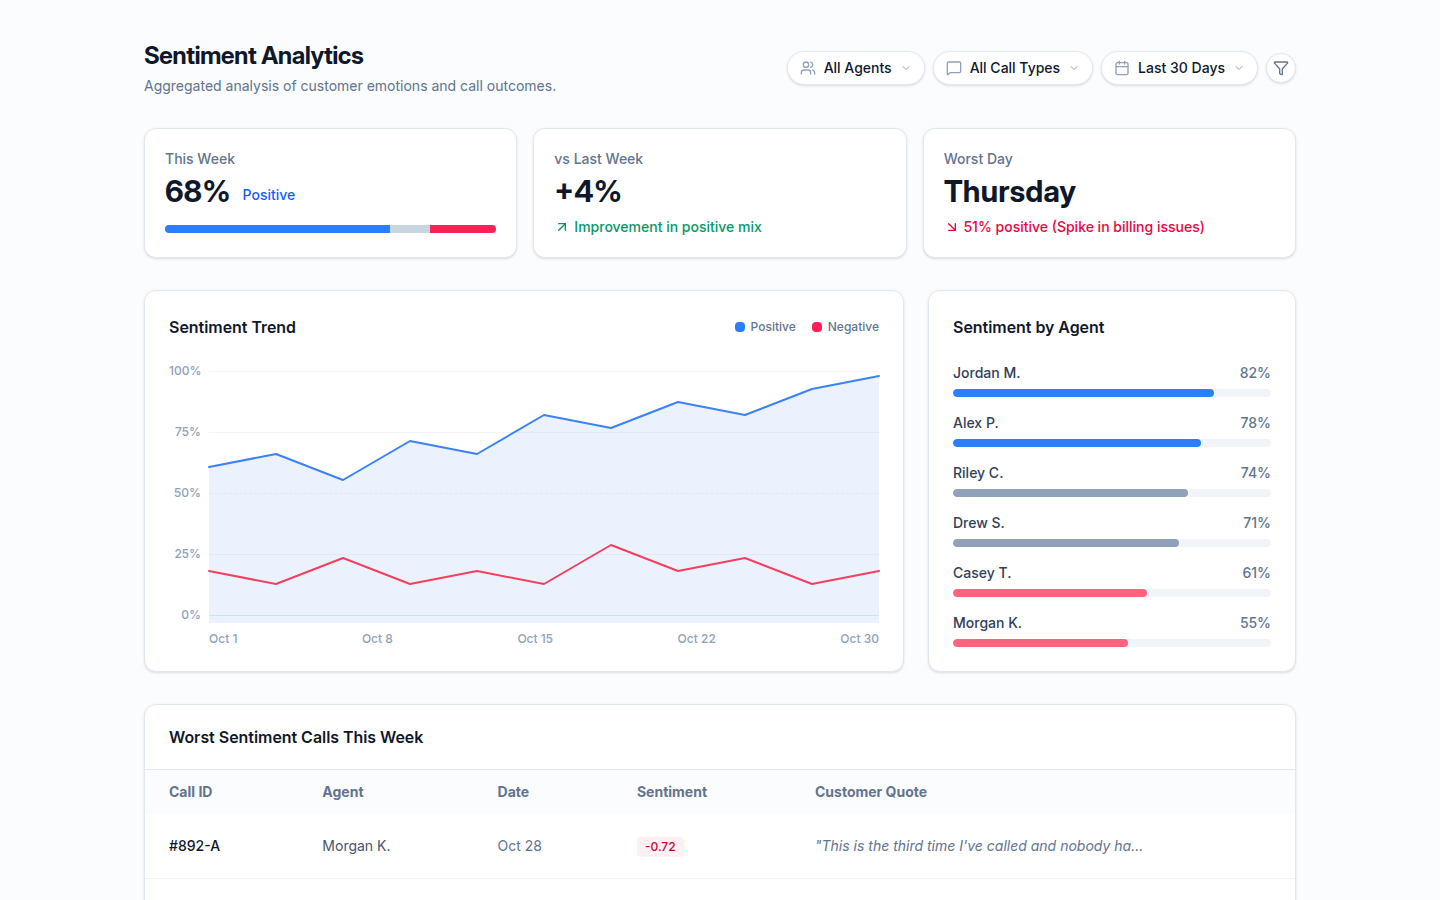Click the Sentiment by Agent heading
This screenshot has width=1440, height=900.
pyautogui.click(x=1028, y=327)
